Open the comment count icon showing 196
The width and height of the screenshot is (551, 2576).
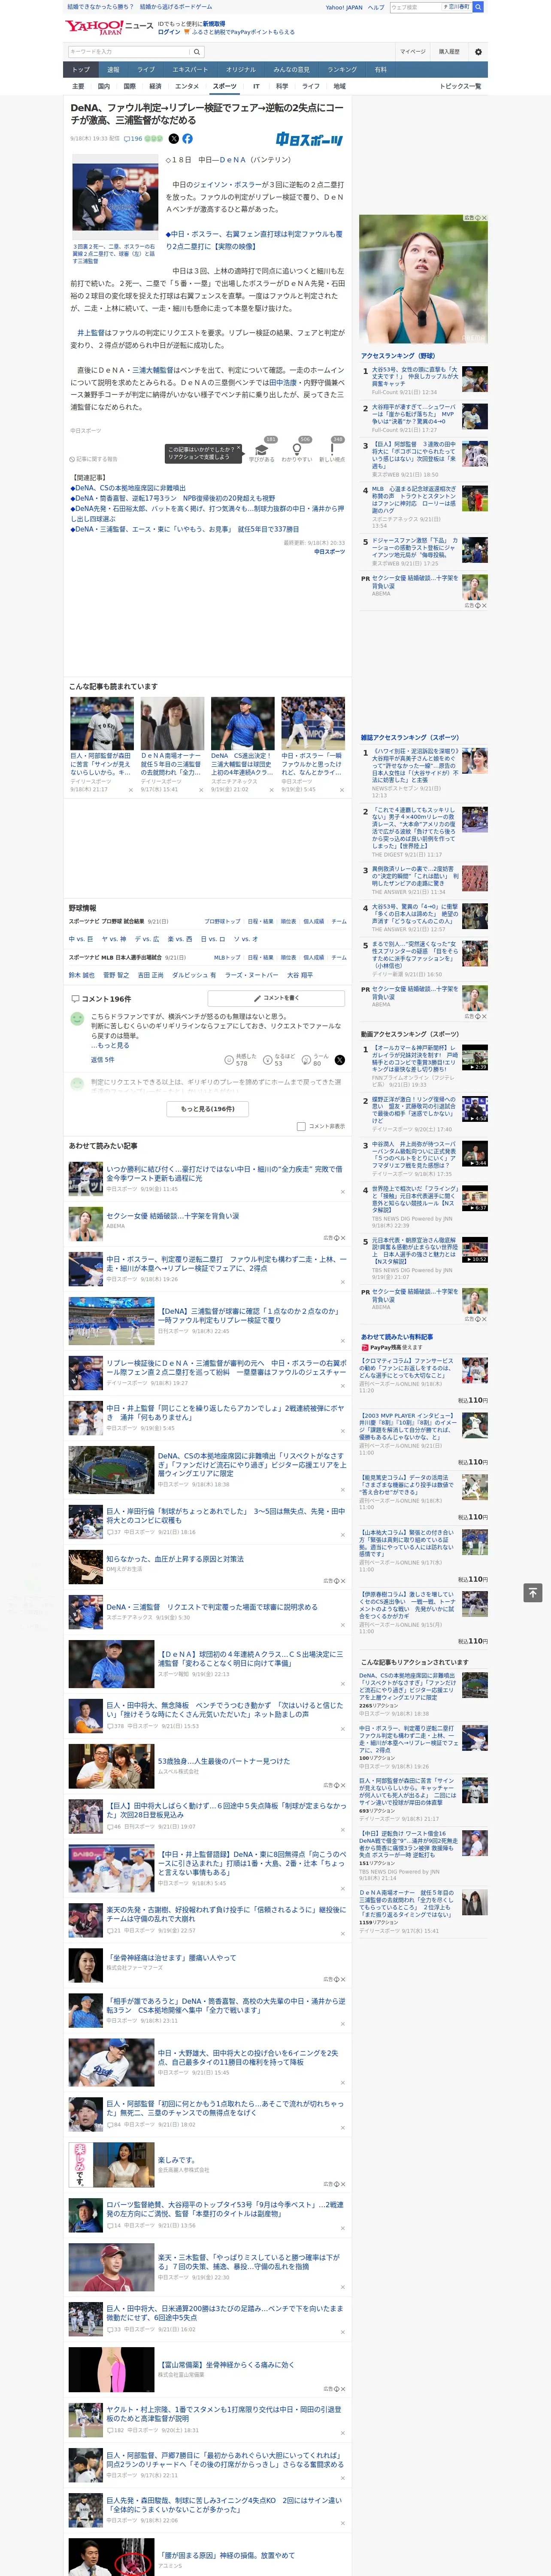[x=133, y=139]
